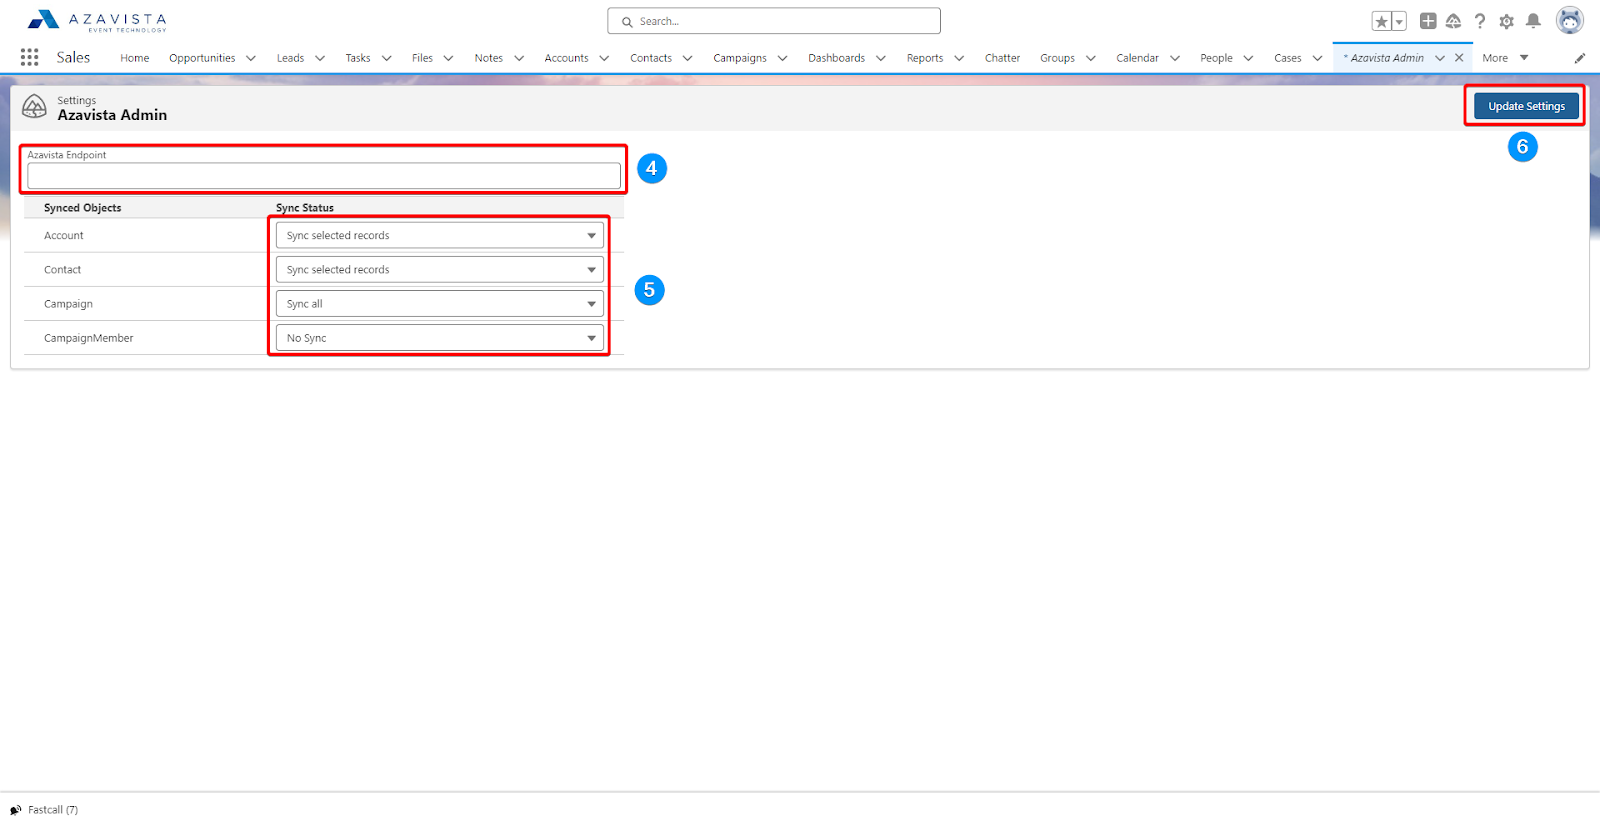Viewport: 1600px width, 826px height.
Task: Open the CampaignMember sync status dropdown
Action: (x=440, y=338)
